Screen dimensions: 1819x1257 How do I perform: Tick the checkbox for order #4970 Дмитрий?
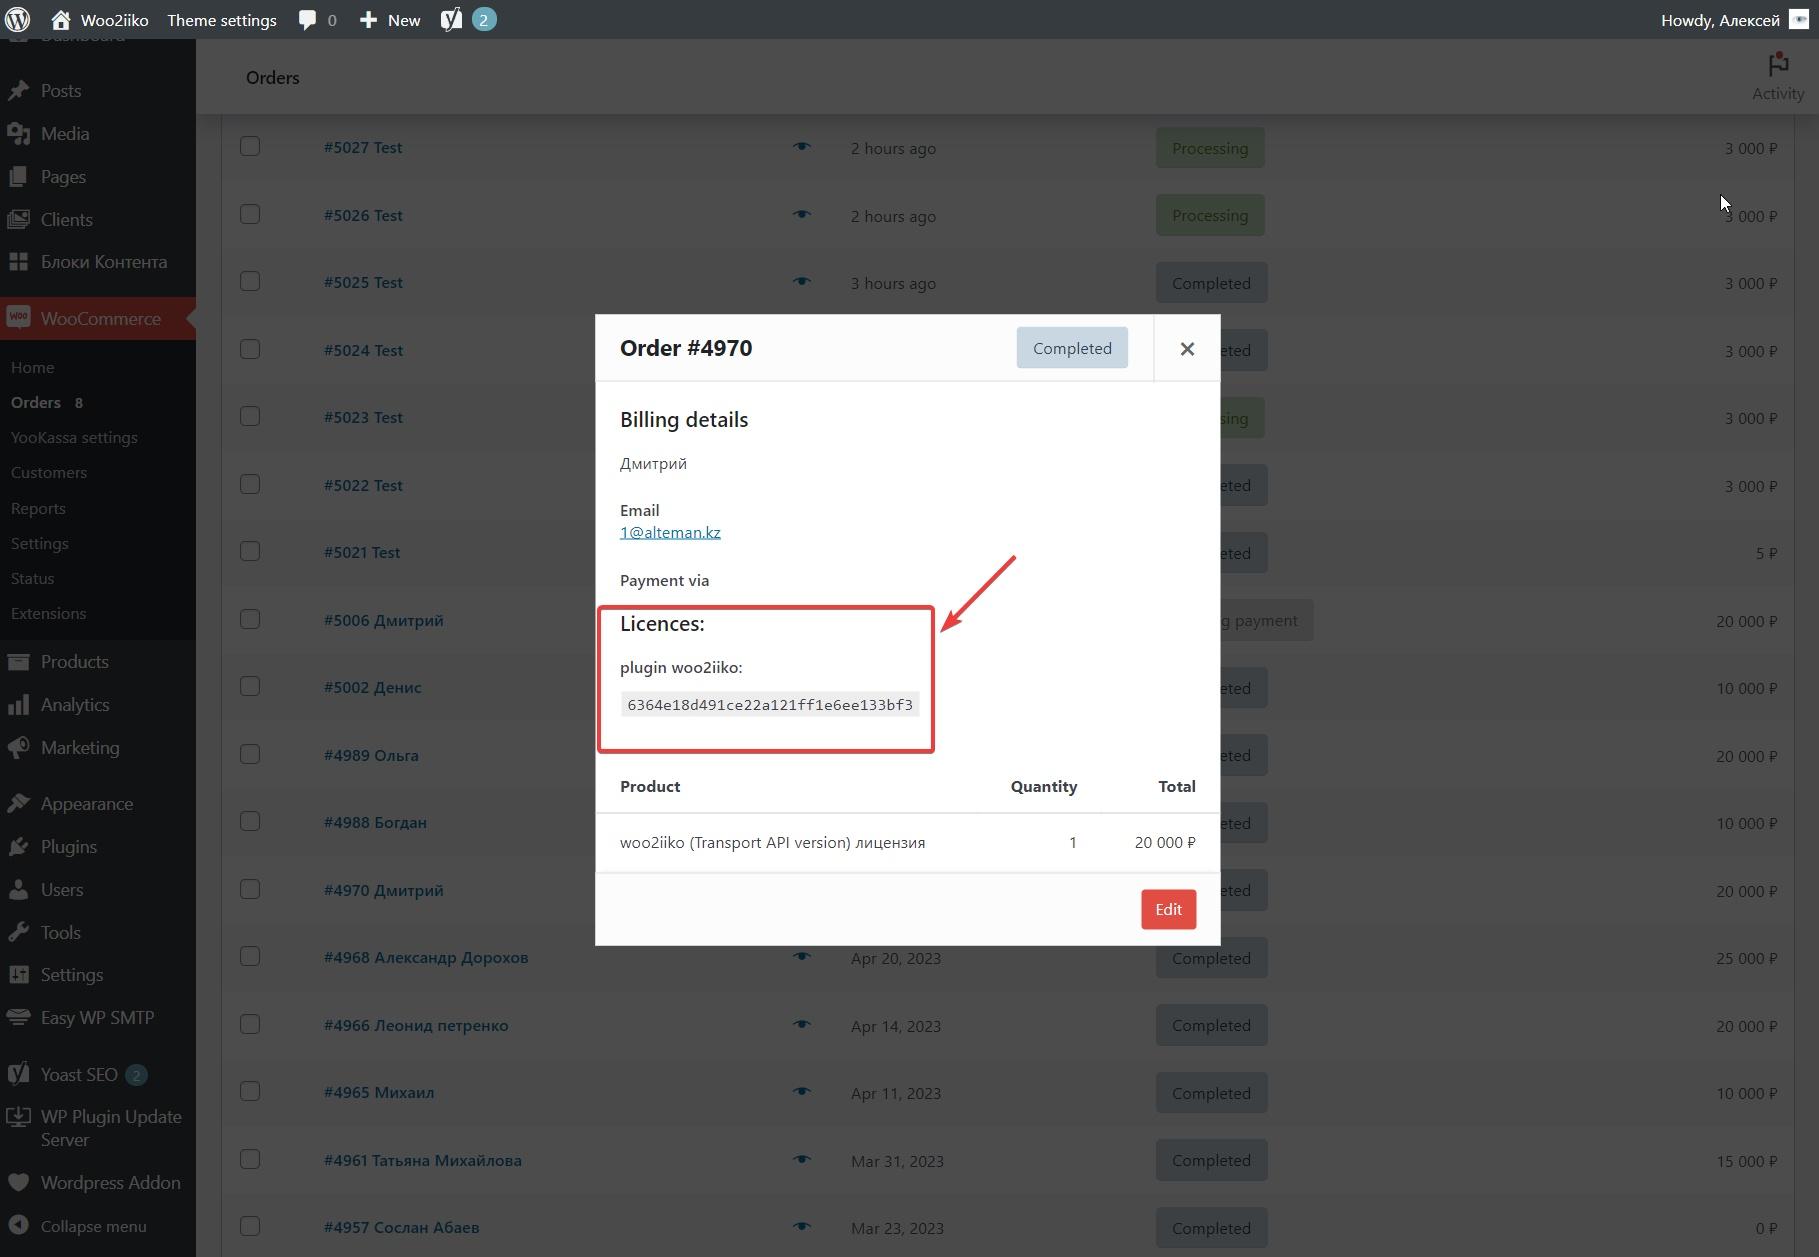coord(250,890)
